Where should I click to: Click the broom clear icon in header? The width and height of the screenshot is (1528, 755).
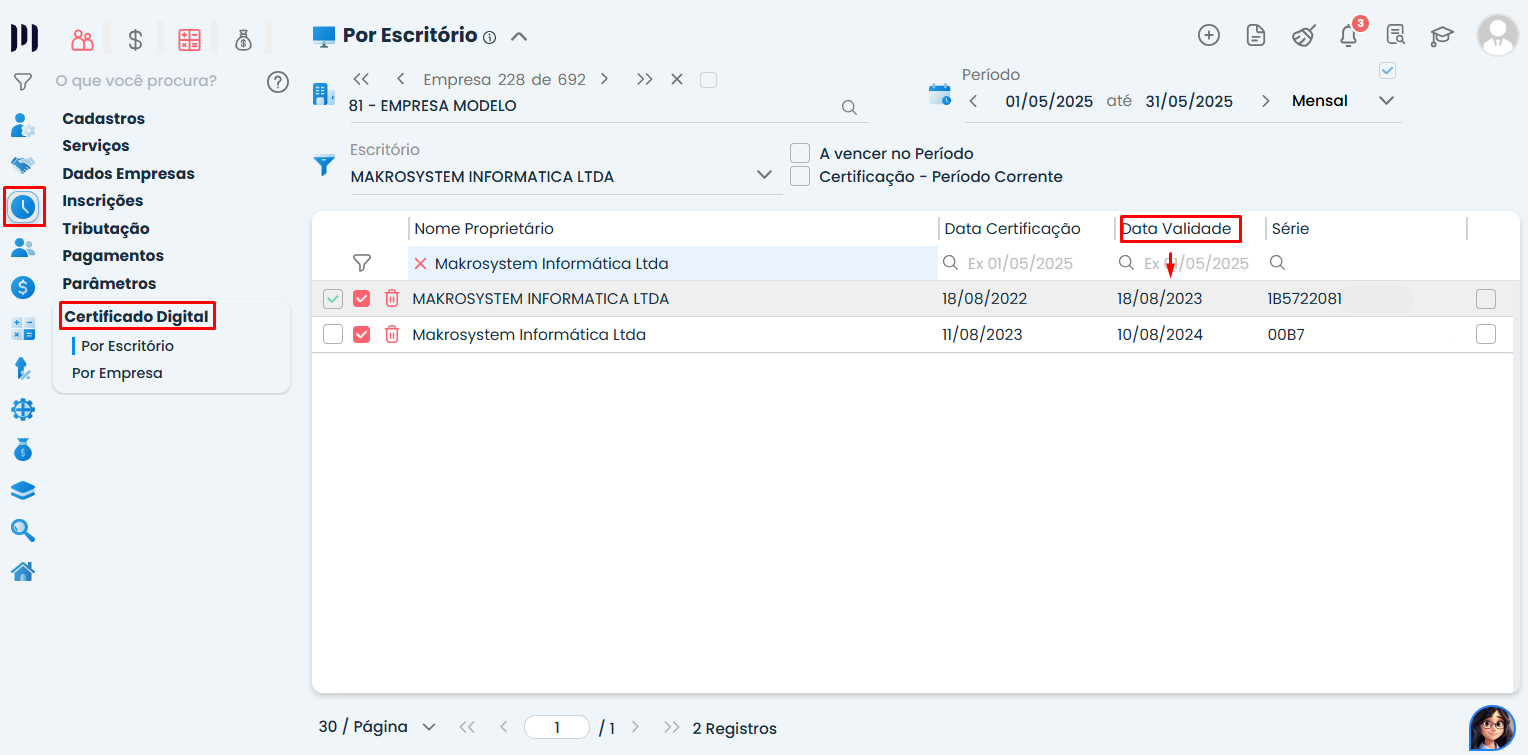1303,36
